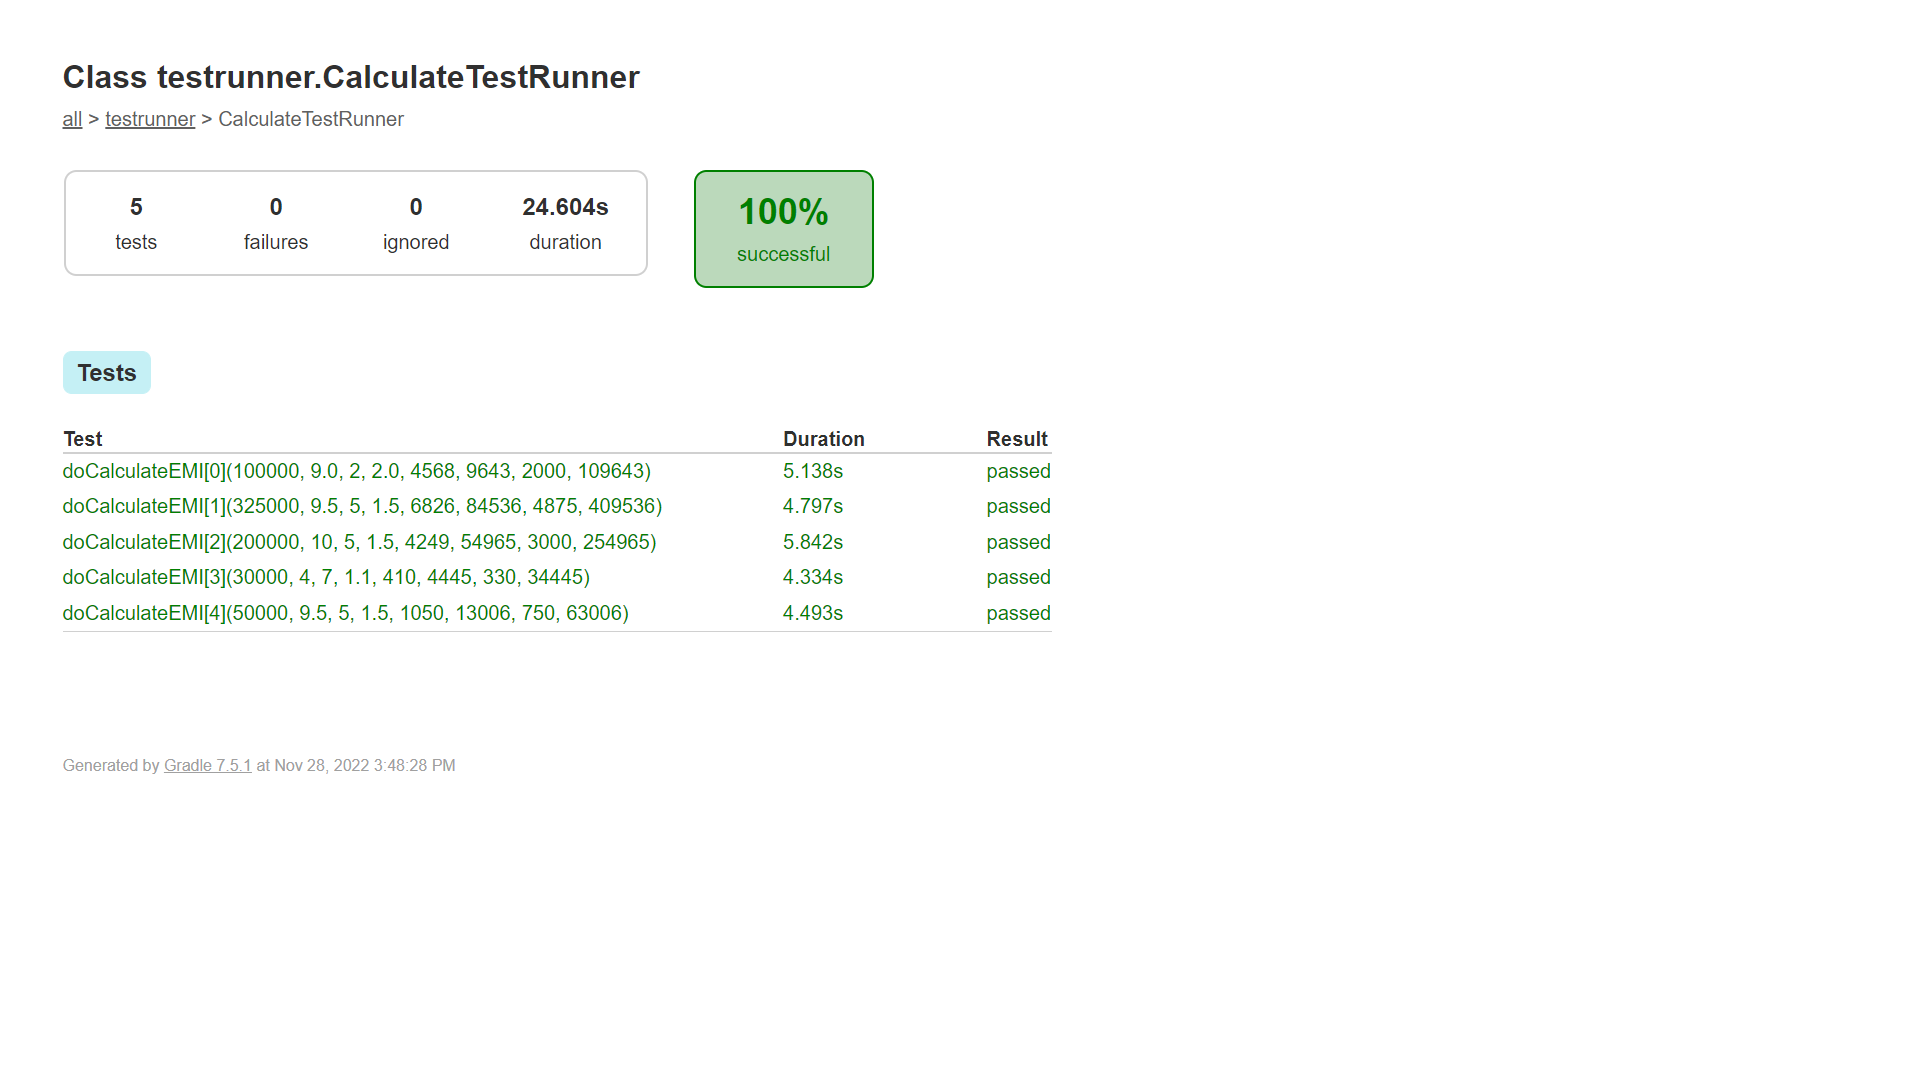Click the 5.842s duration value
This screenshot has width=1920, height=1080.
click(812, 542)
